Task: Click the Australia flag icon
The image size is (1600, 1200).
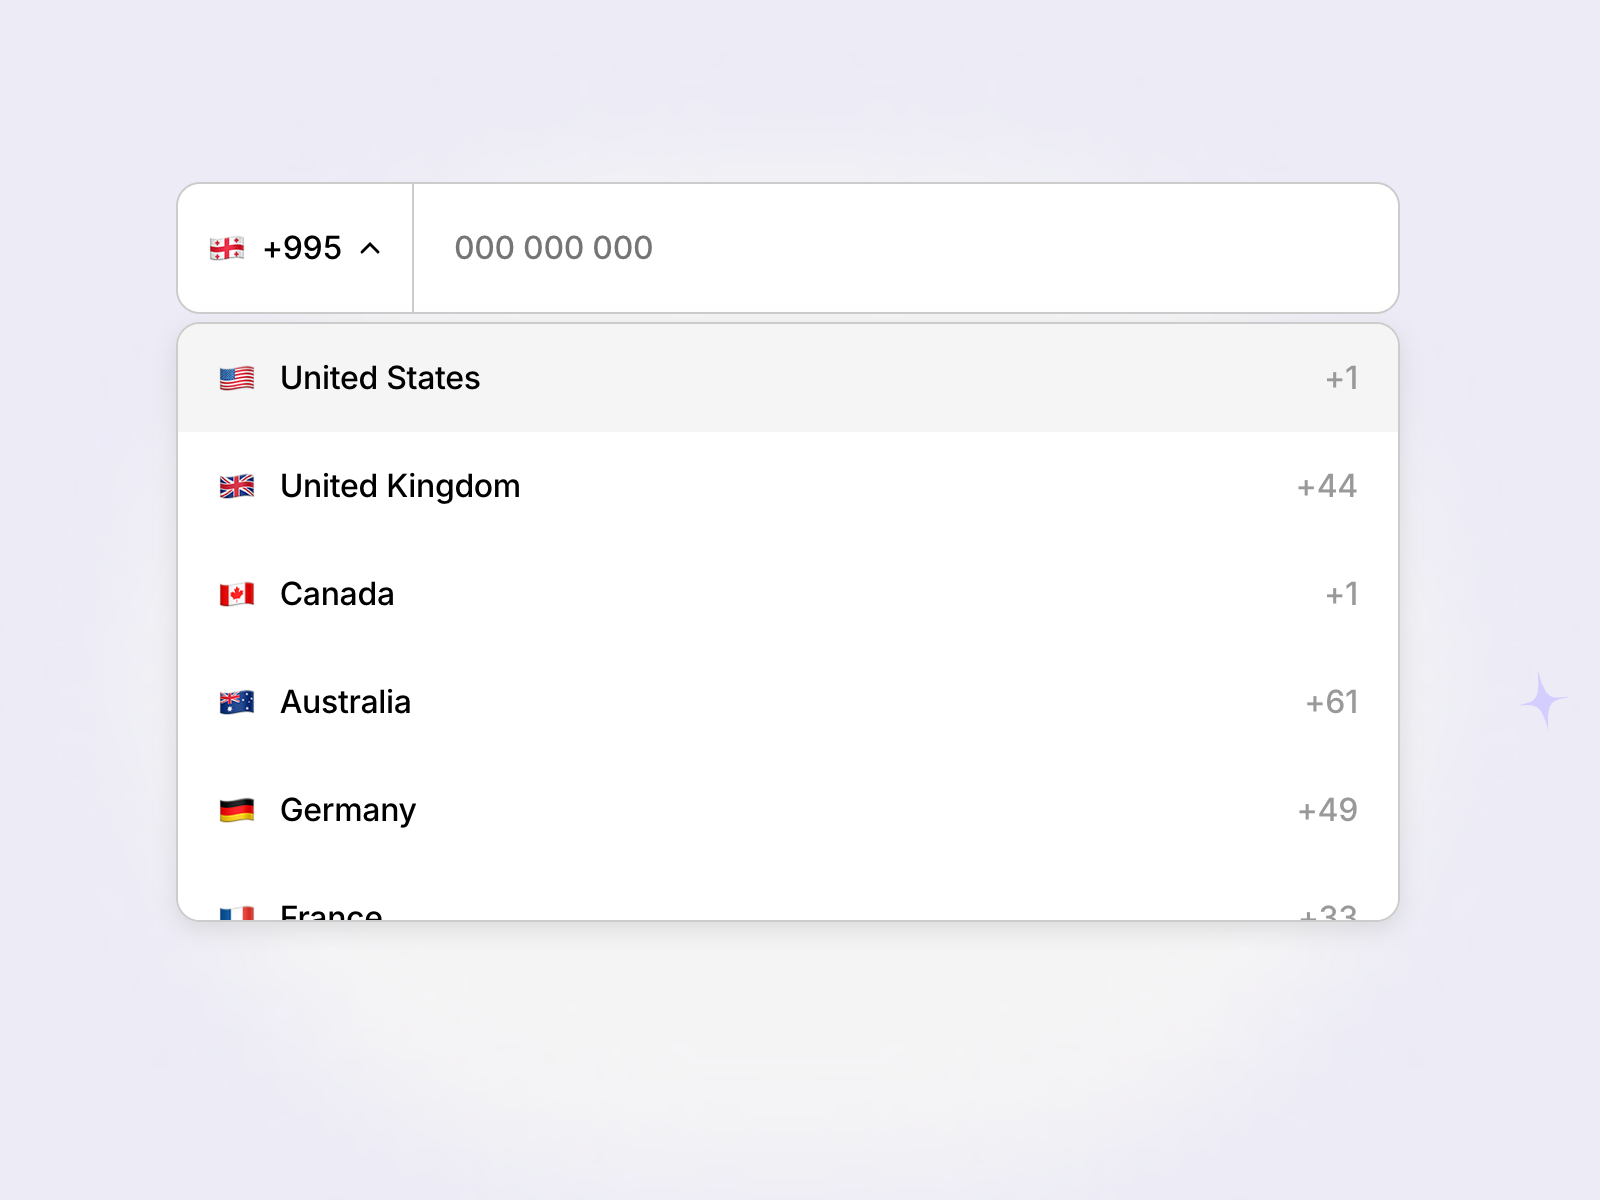Action: (236, 702)
